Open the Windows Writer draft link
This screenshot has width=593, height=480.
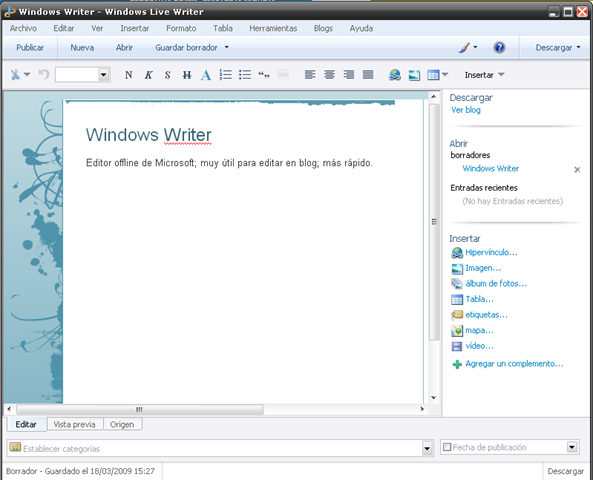click(x=491, y=169)
